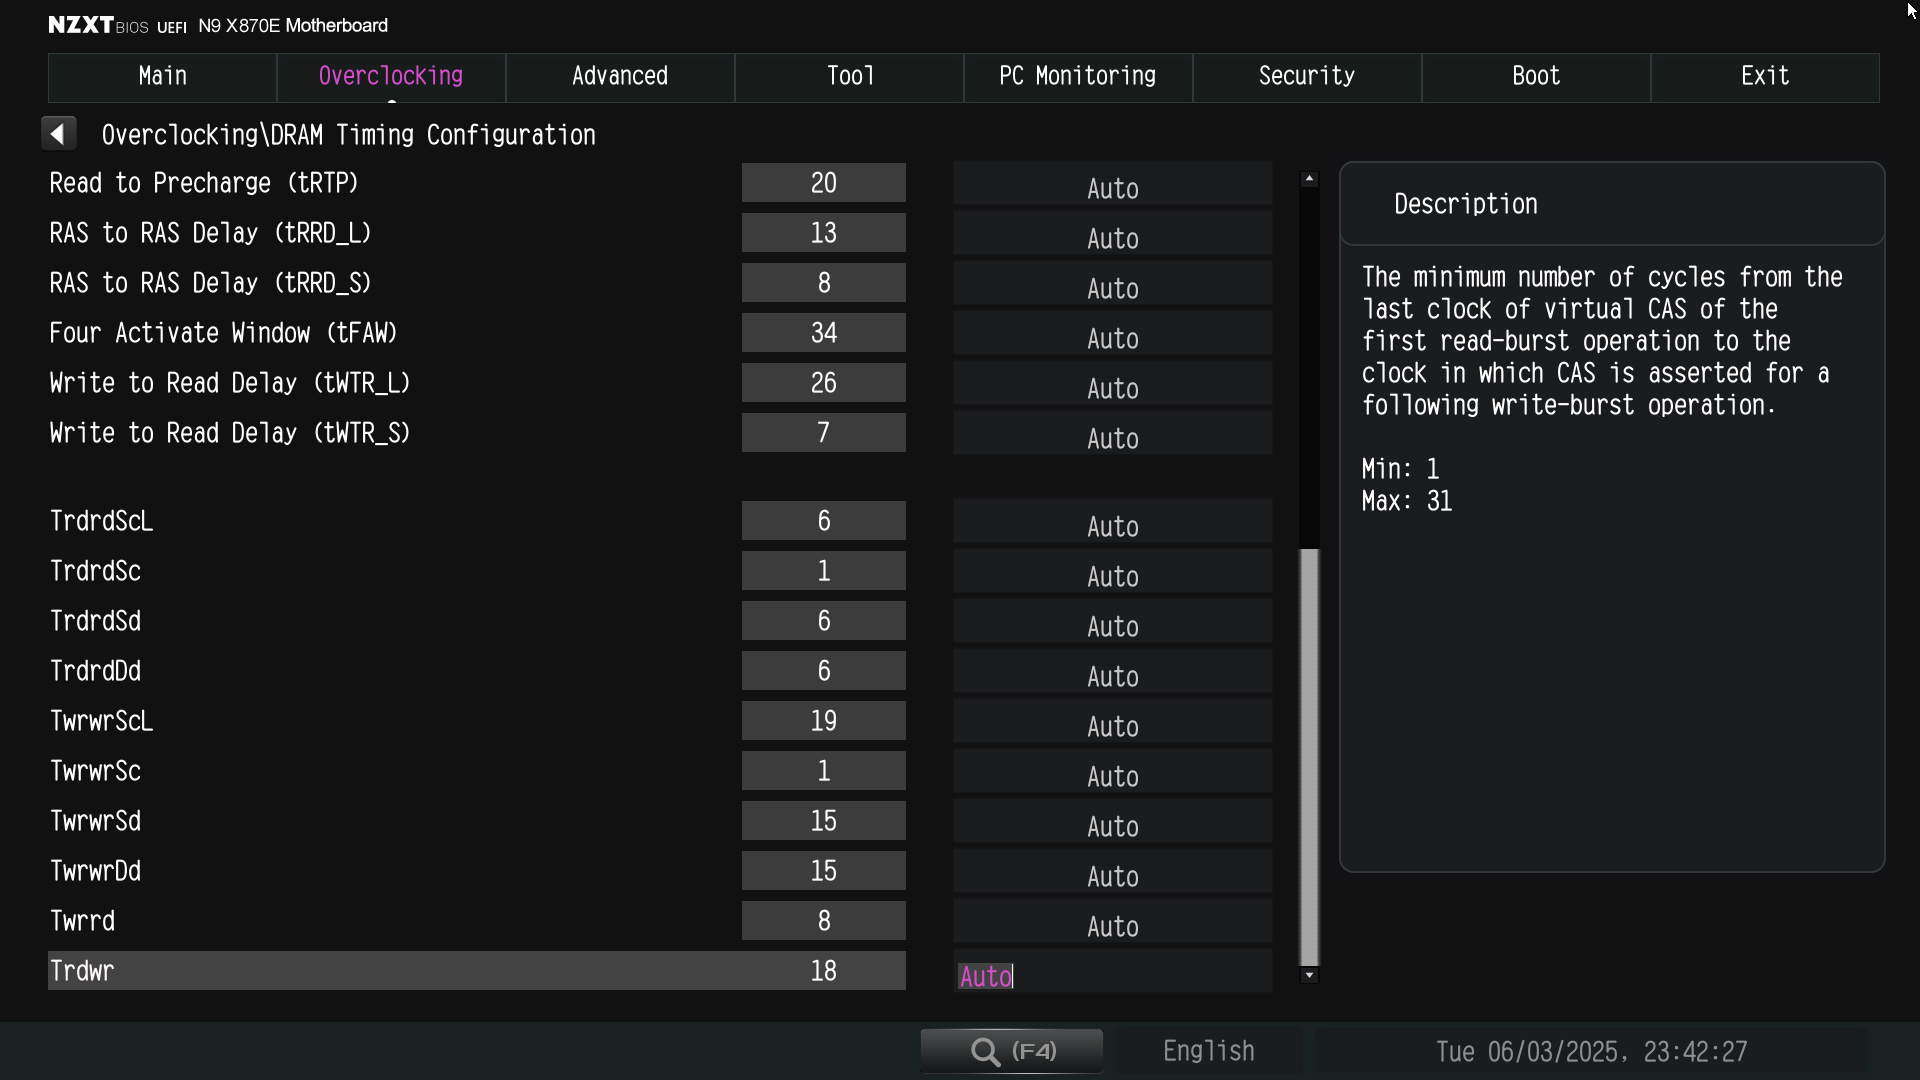This screenshot has width=1920, height=1080.
Task: Open the Advanced tab
Action: (x=619, y=77)
